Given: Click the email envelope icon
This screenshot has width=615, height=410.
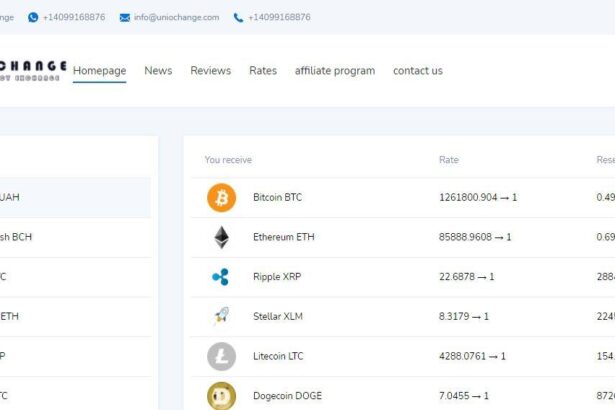Looking at the screenshot, I should (x=125, y=18).
